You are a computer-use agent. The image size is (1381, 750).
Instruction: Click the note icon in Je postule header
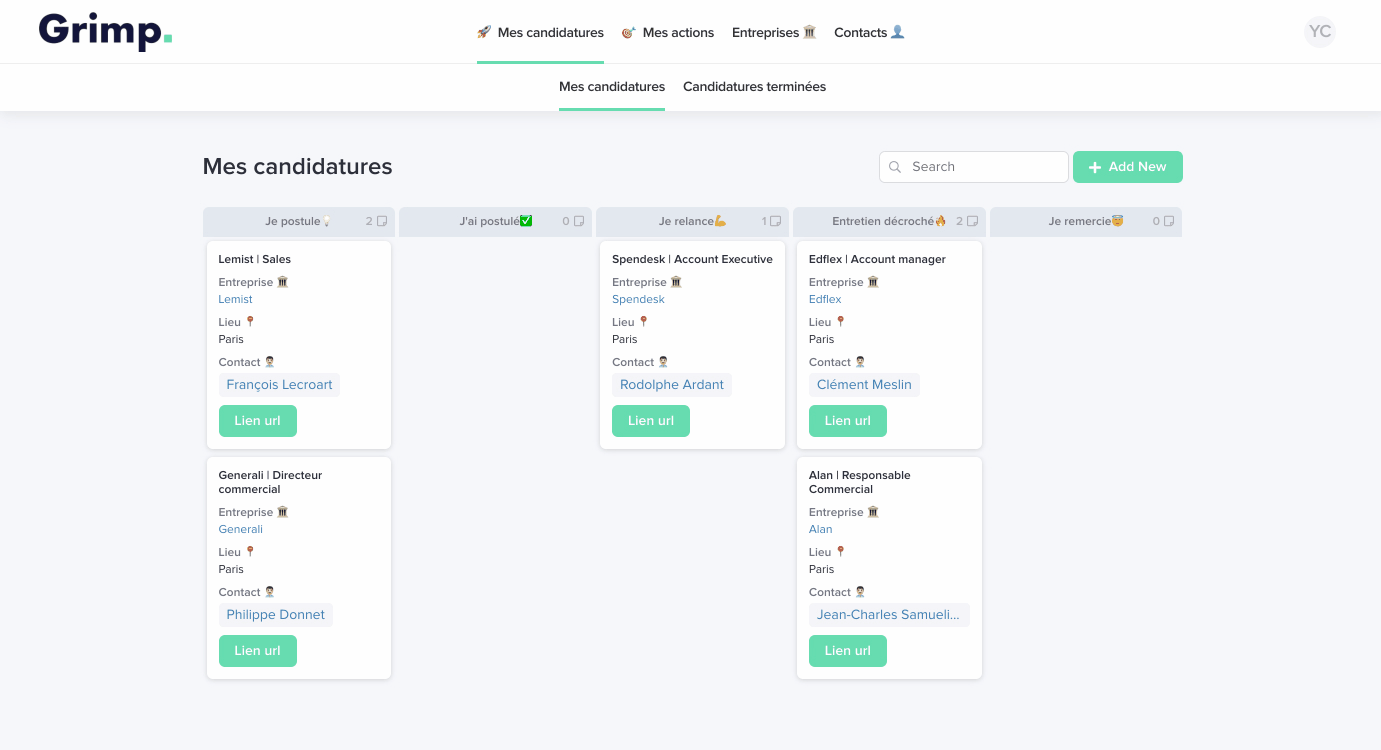(382, 222)
